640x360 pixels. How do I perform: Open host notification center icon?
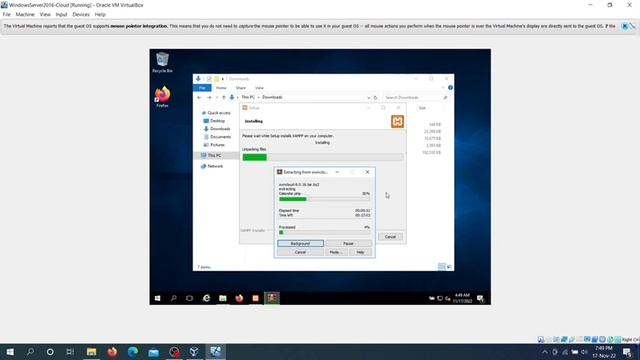pyautogui.click(x=627, y=352)
